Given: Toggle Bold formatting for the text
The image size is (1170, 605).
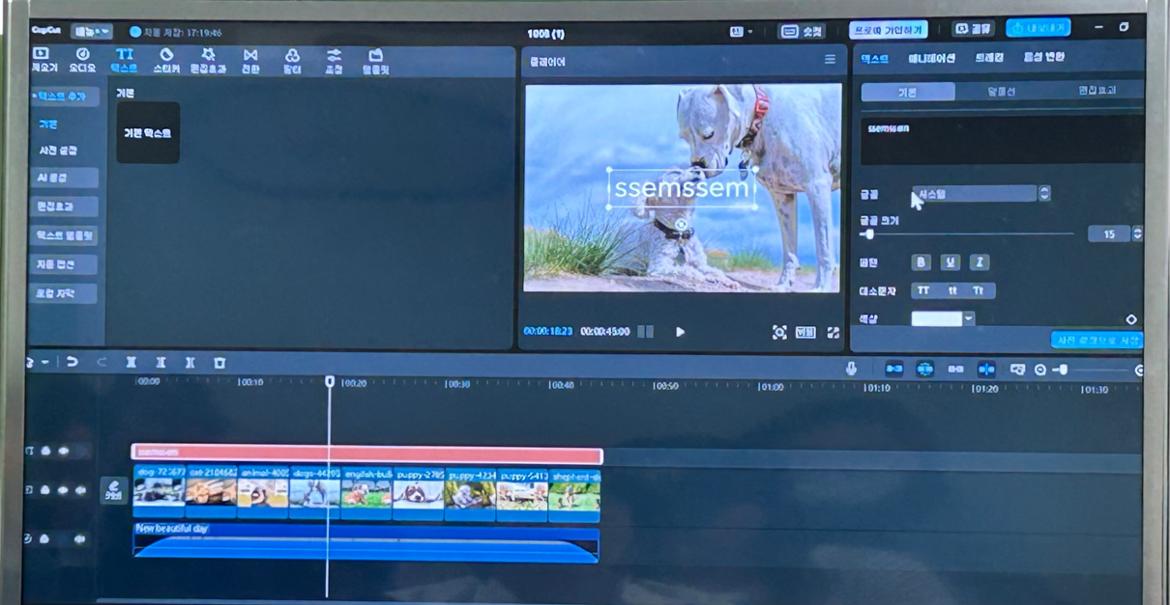Looking at the screenshot, I should pyautogui.click(x=921, y=262).
